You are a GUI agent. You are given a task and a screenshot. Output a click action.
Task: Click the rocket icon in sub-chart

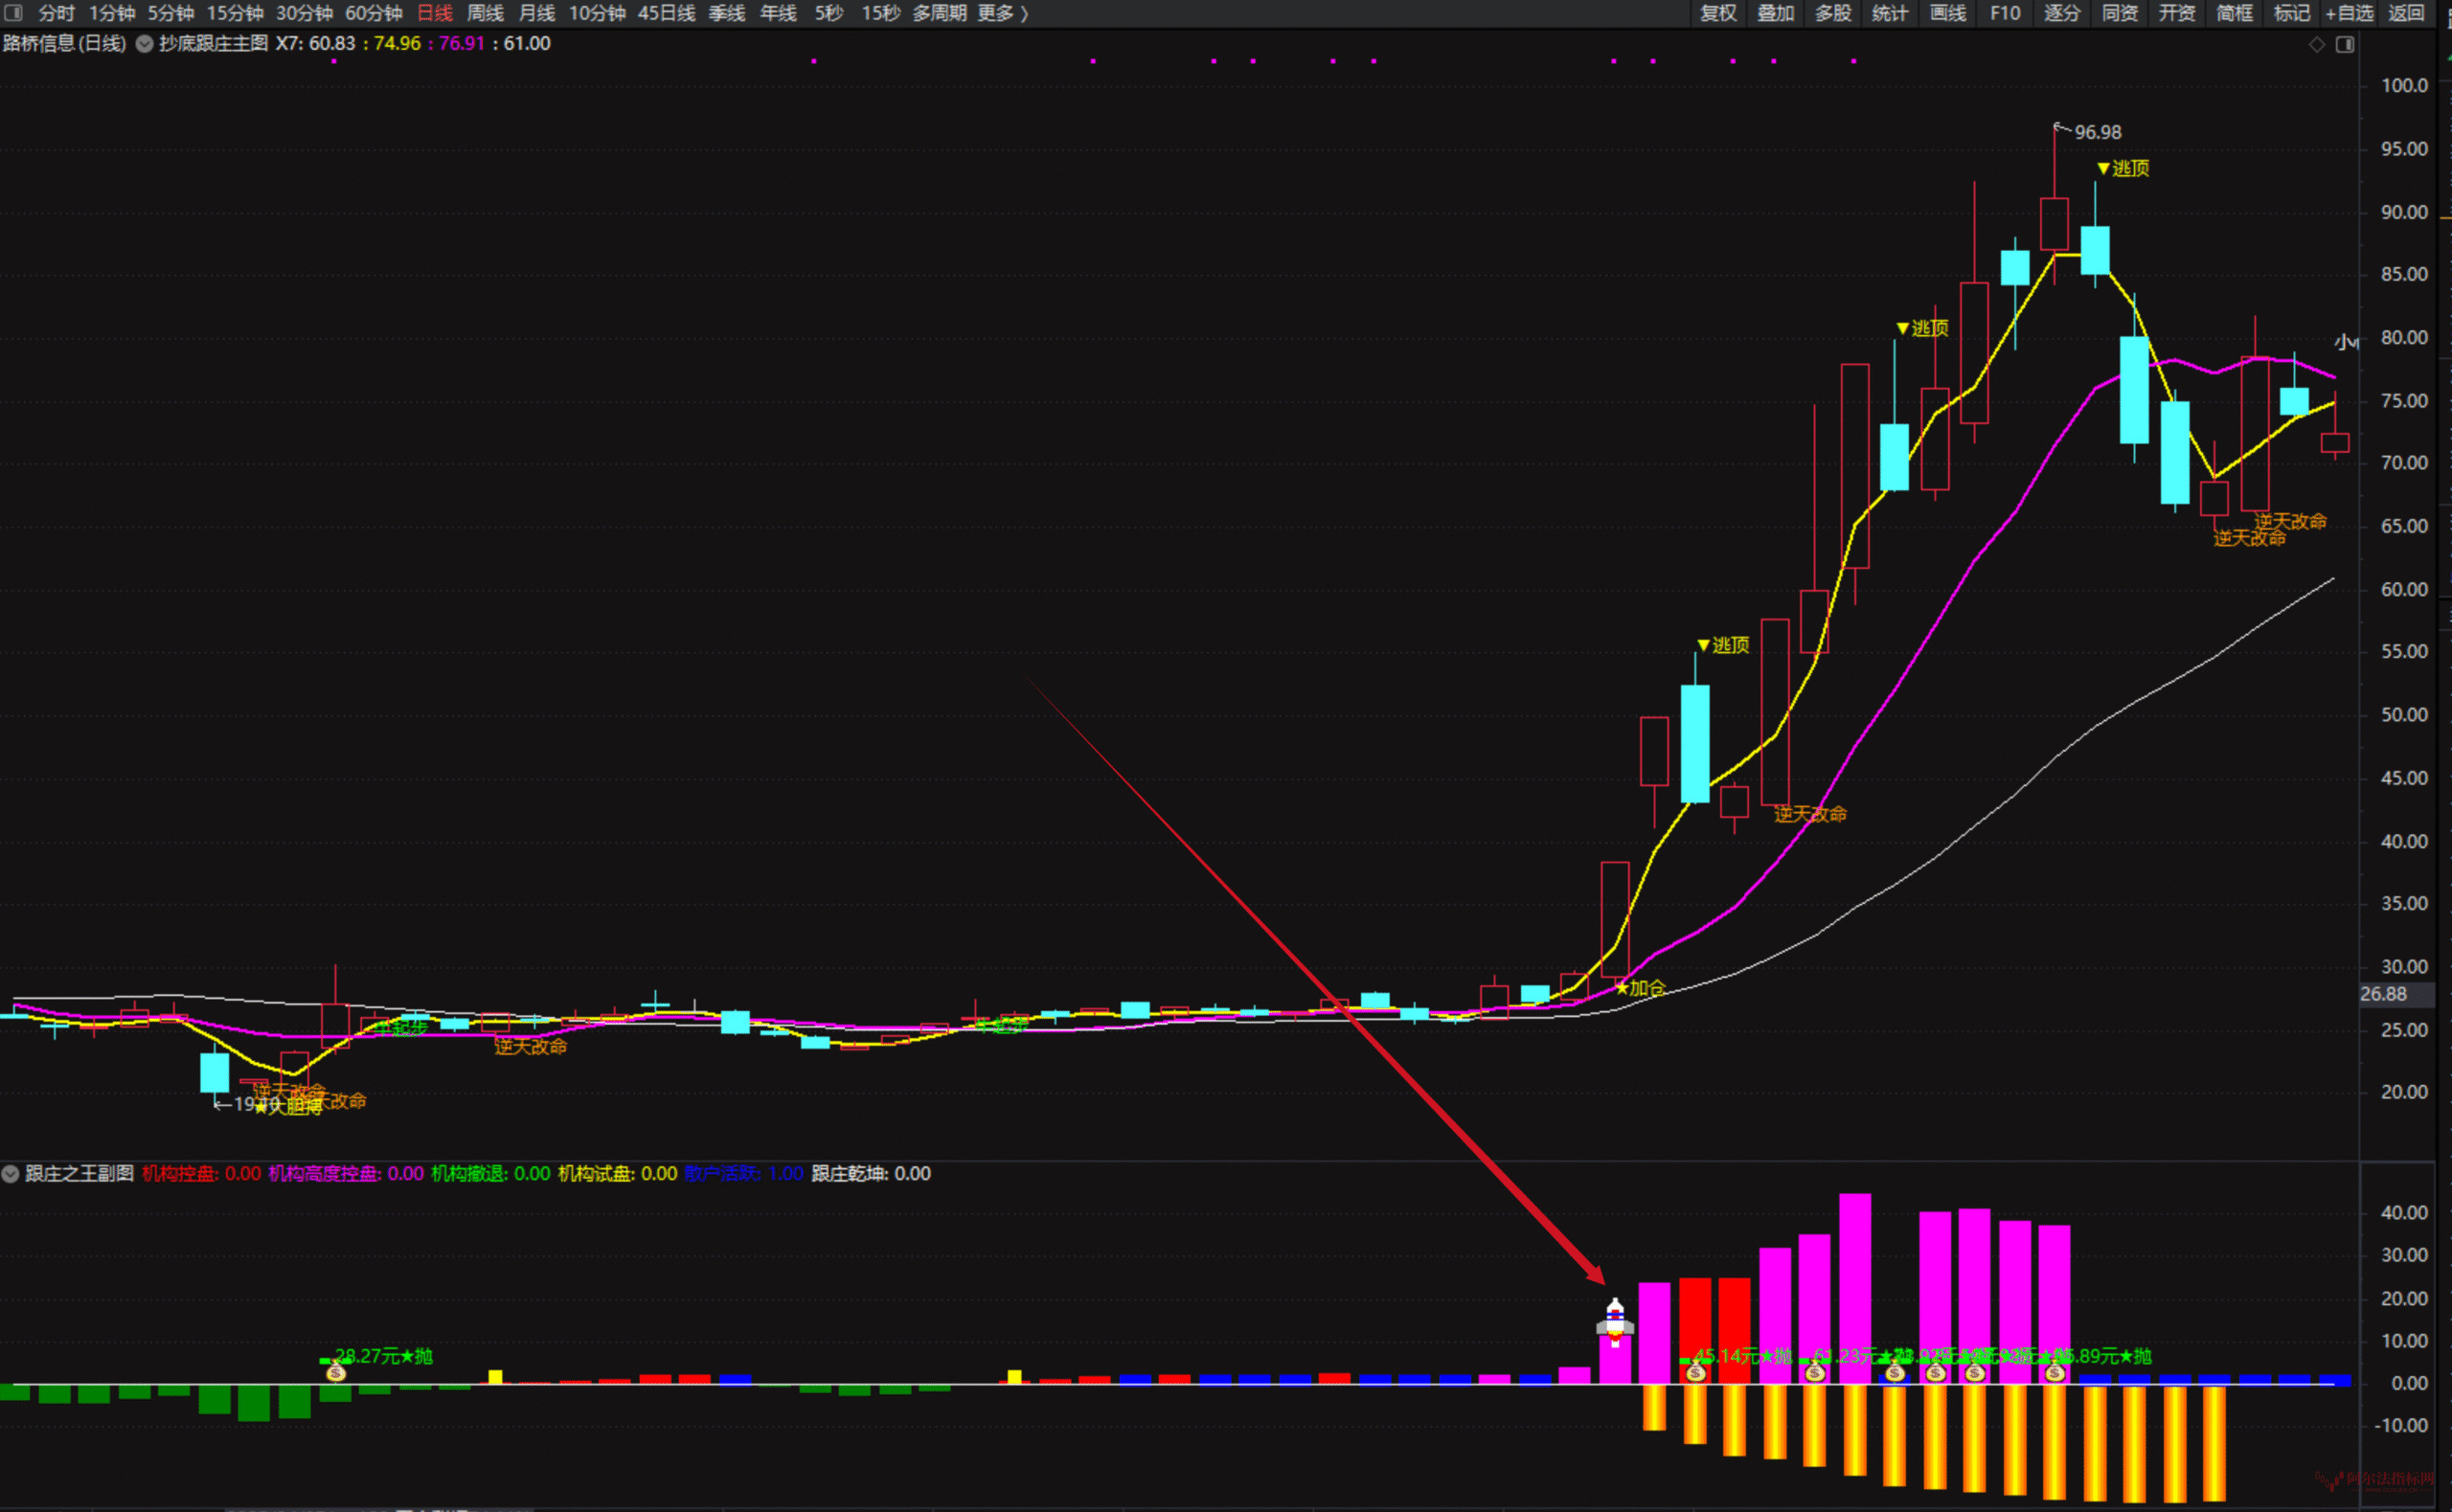click(x=1615, y=1322)
